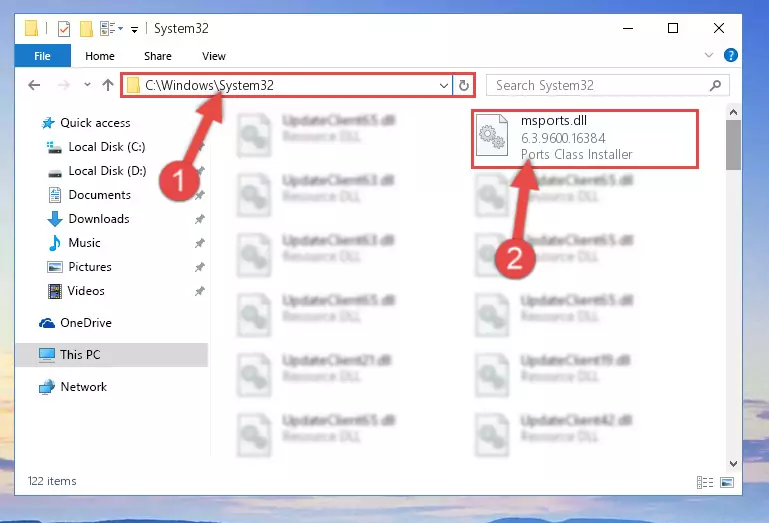Open the Customize Quick Access Toolbar dropdown
This screenshot has height=523, width=769.
(x=134, y=30)
